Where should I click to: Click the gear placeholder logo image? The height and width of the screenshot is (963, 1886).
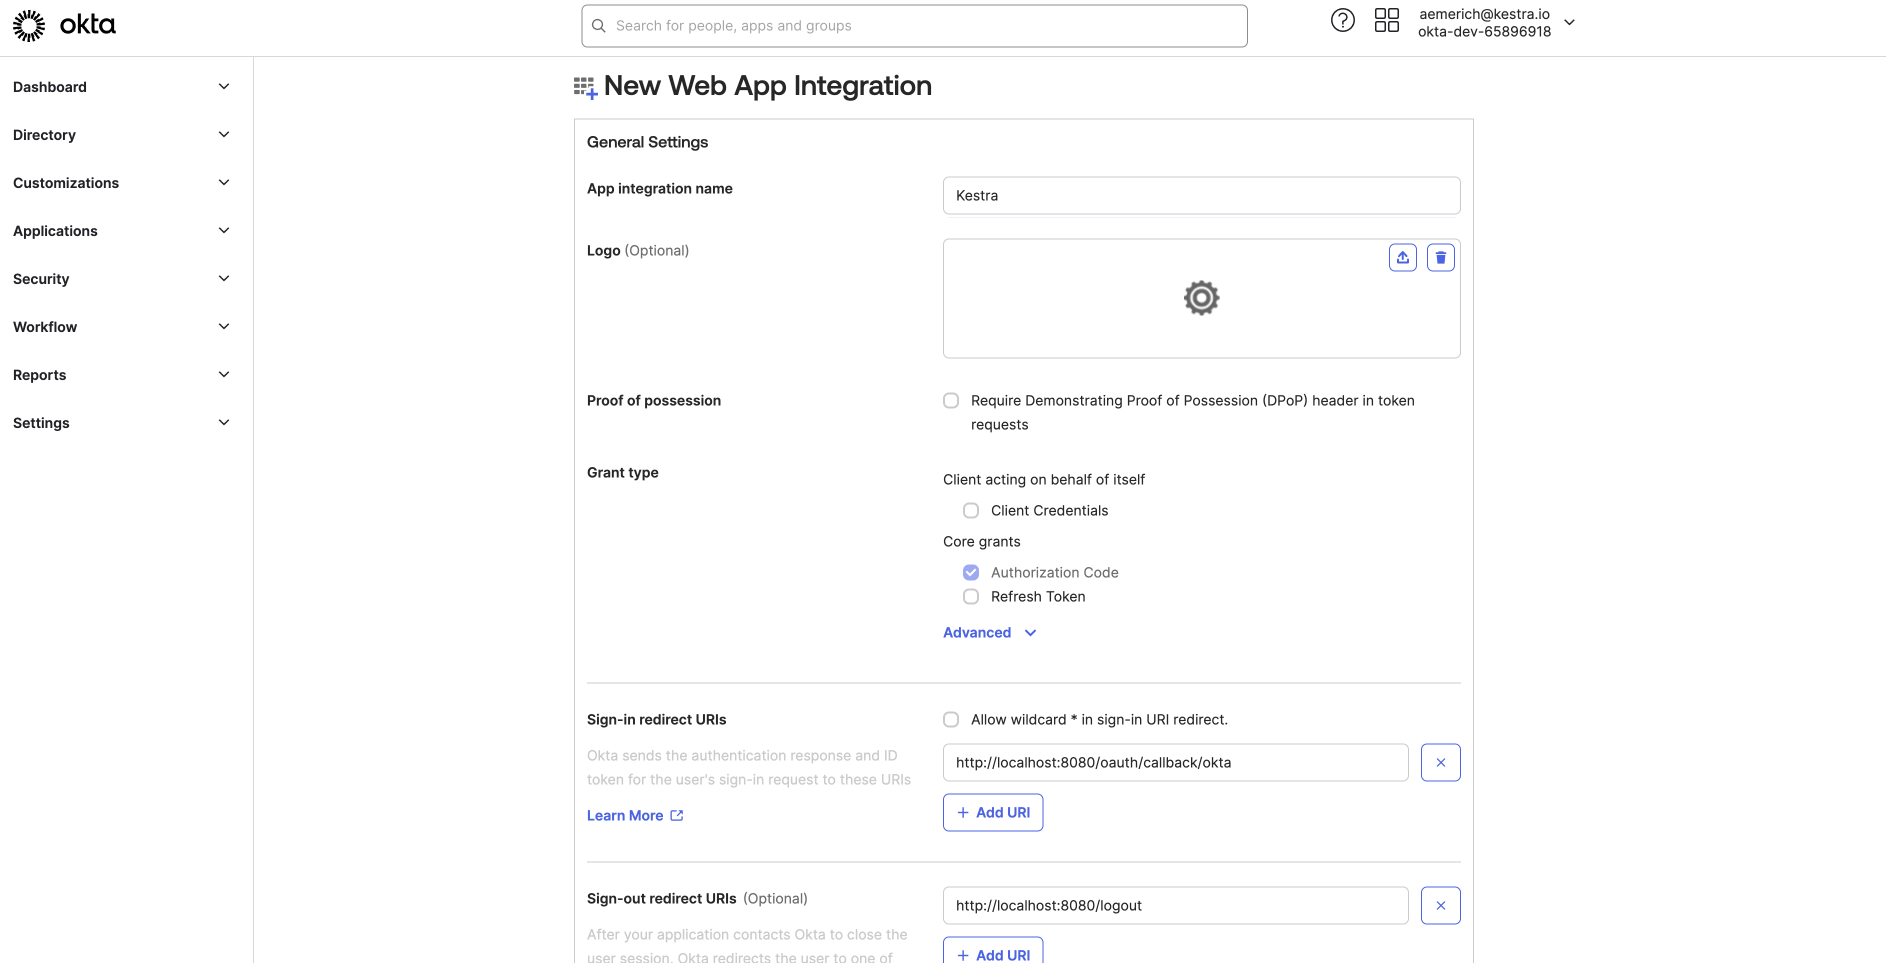point(1201,298)
